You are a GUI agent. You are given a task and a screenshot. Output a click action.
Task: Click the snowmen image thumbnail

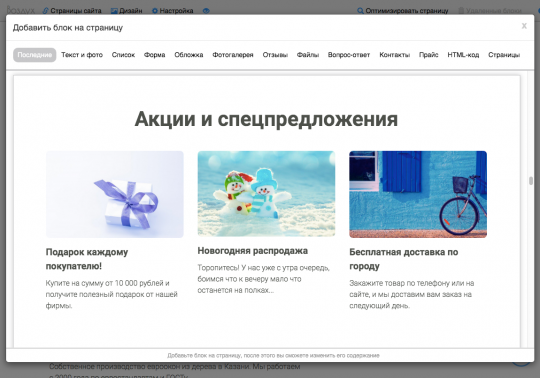[x=266, y=194]
